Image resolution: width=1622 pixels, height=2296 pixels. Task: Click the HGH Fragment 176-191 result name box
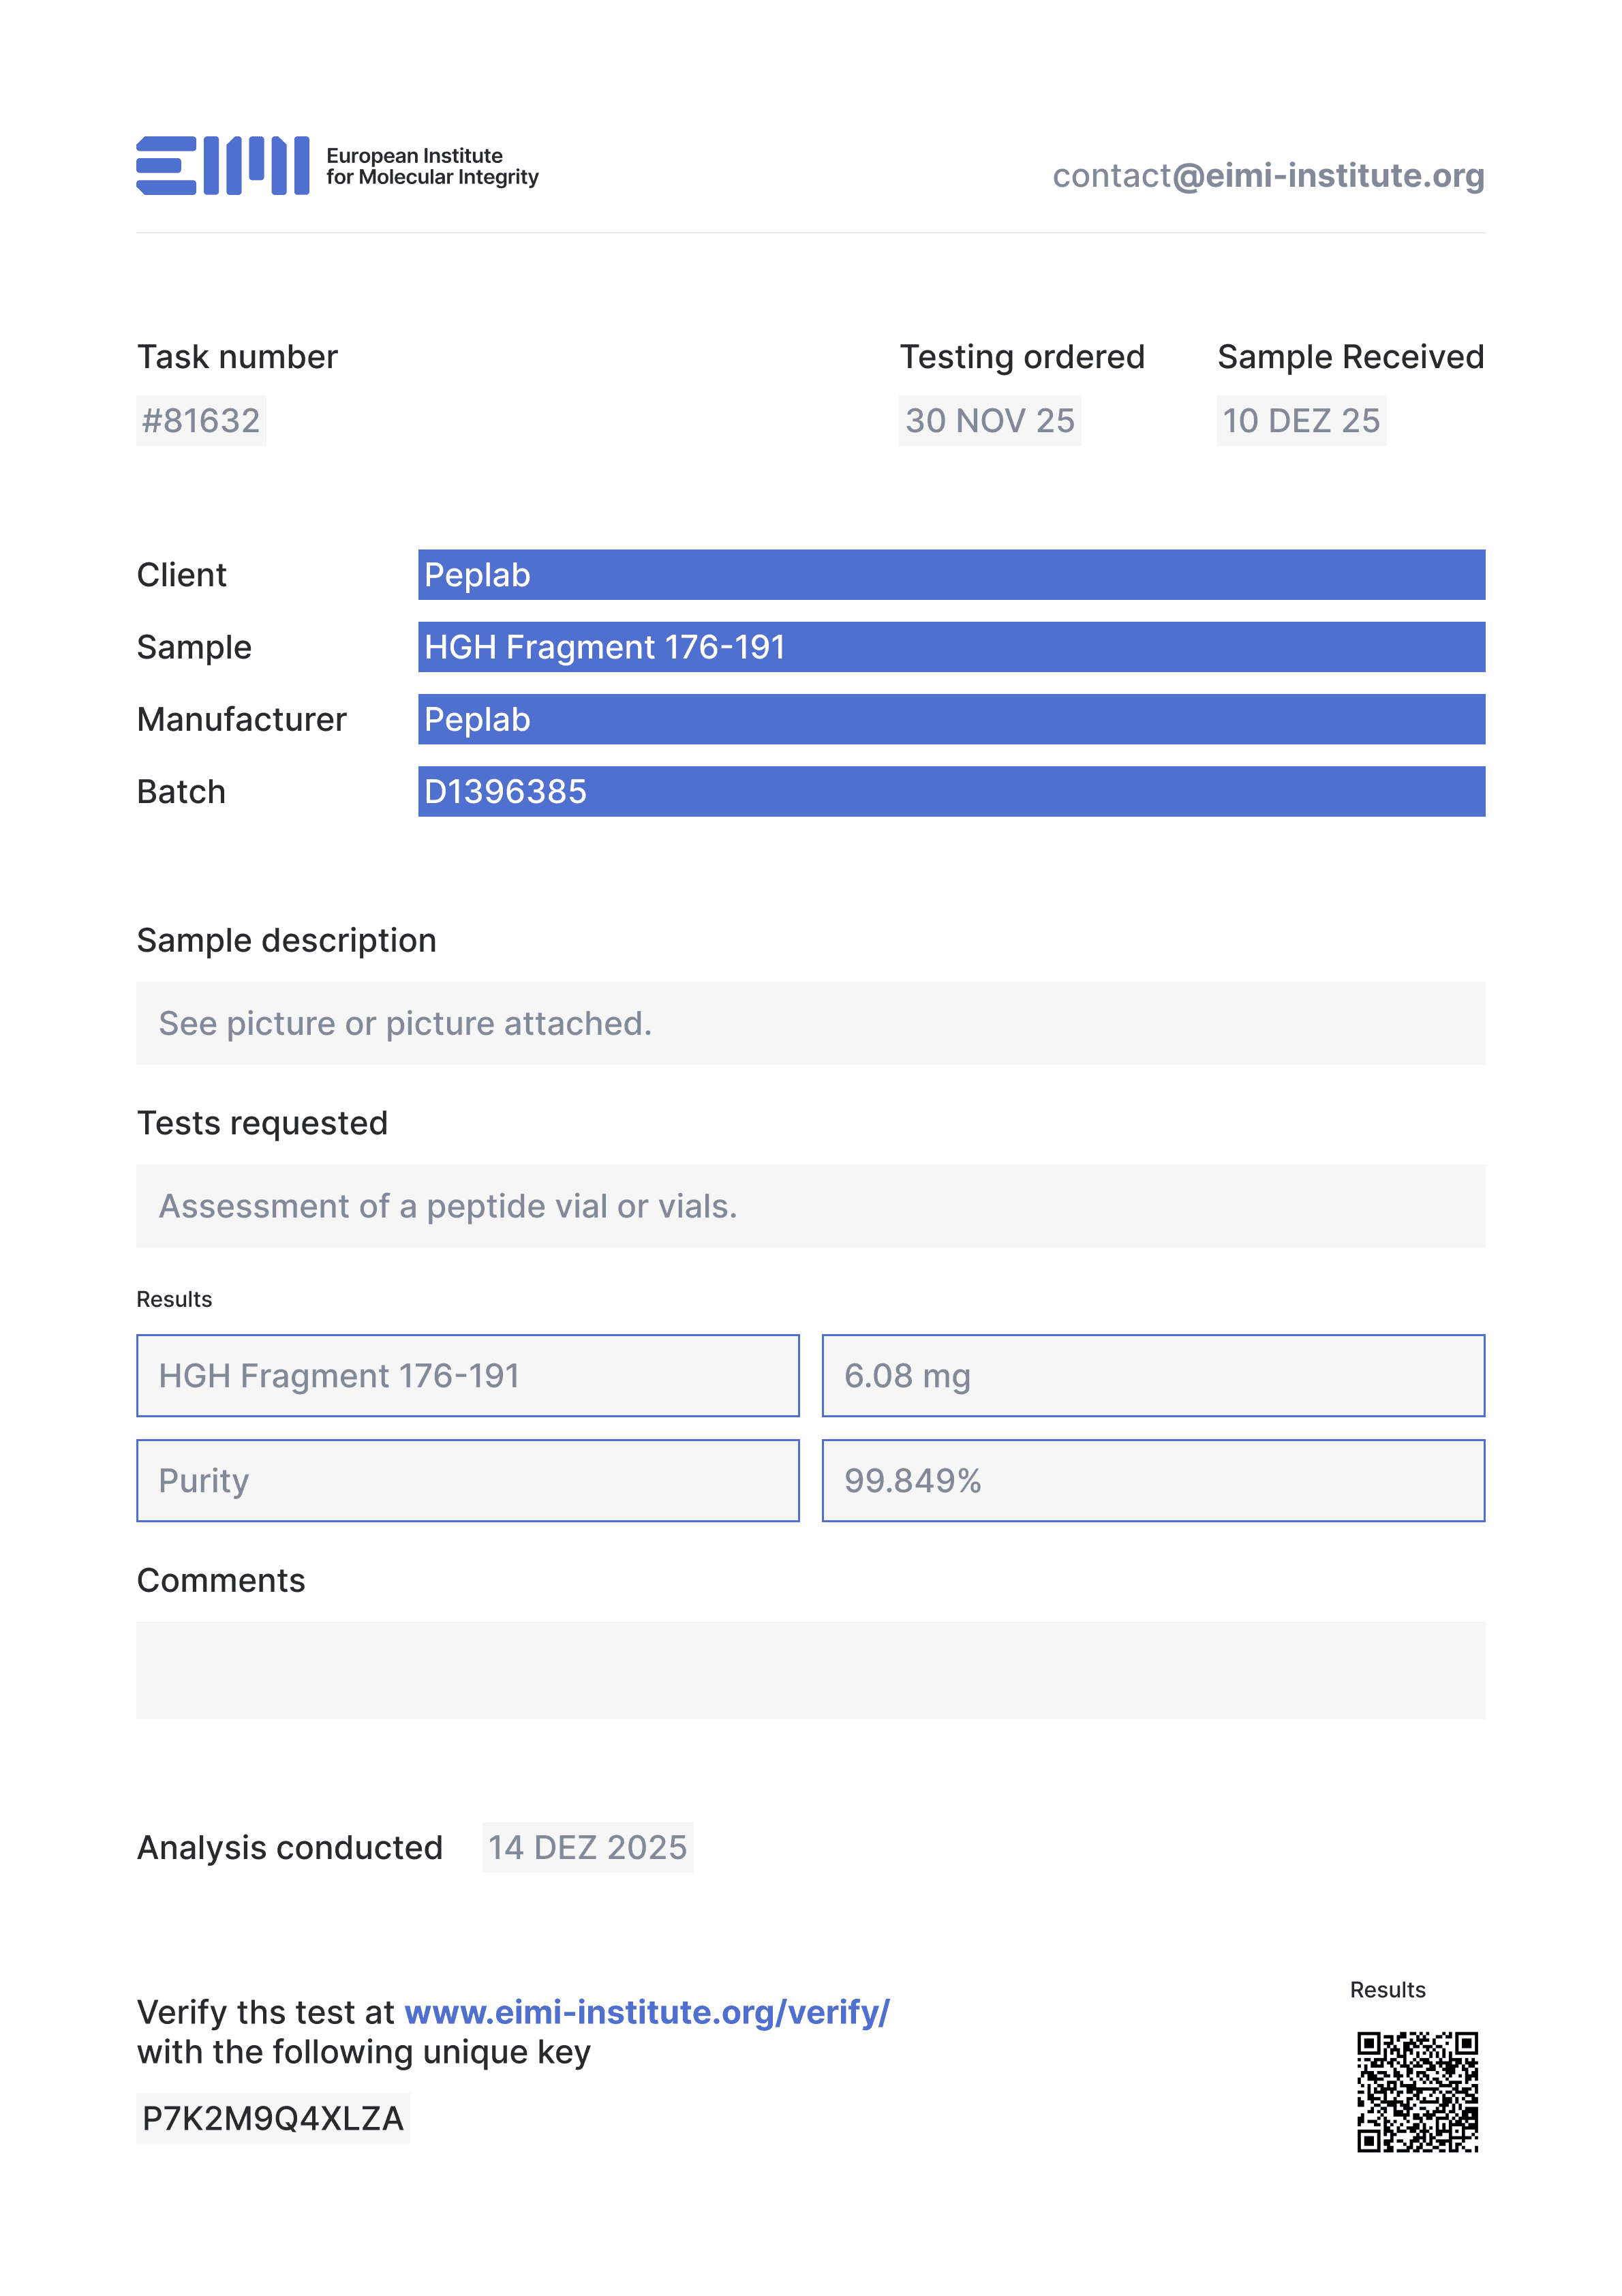tap(467, 1376)
